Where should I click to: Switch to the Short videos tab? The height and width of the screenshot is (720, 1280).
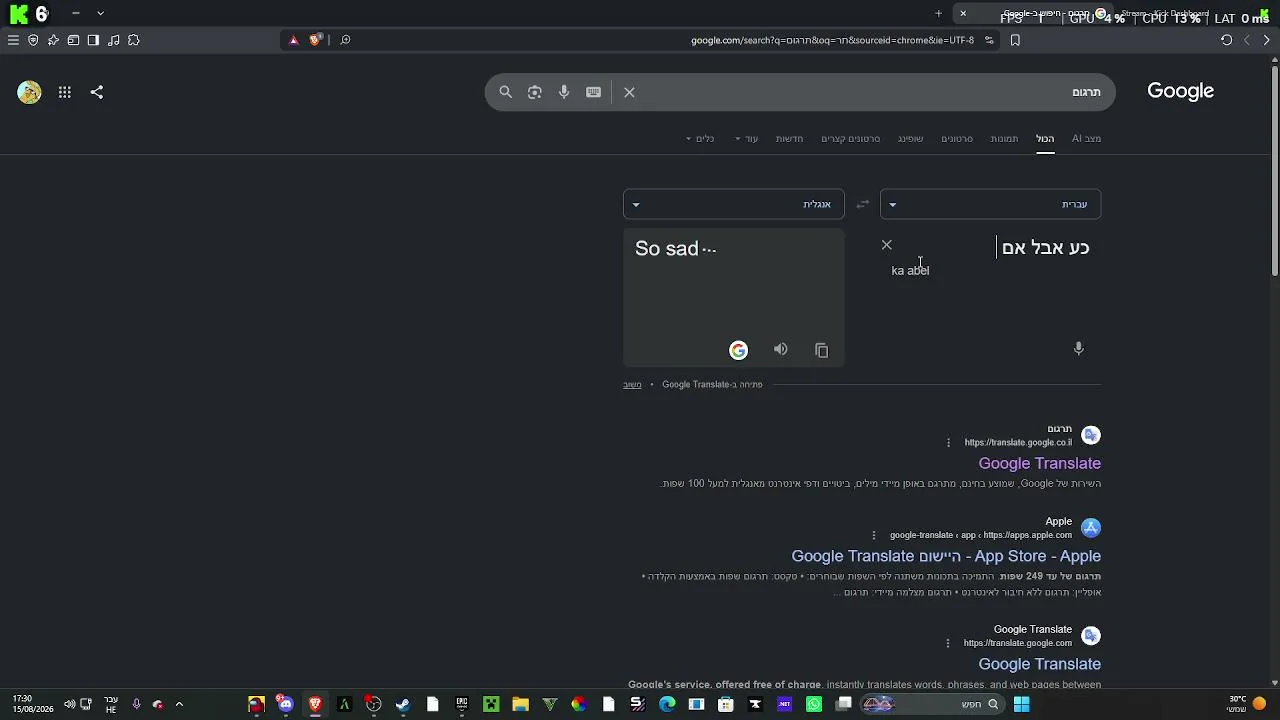[x=850, y=138]
